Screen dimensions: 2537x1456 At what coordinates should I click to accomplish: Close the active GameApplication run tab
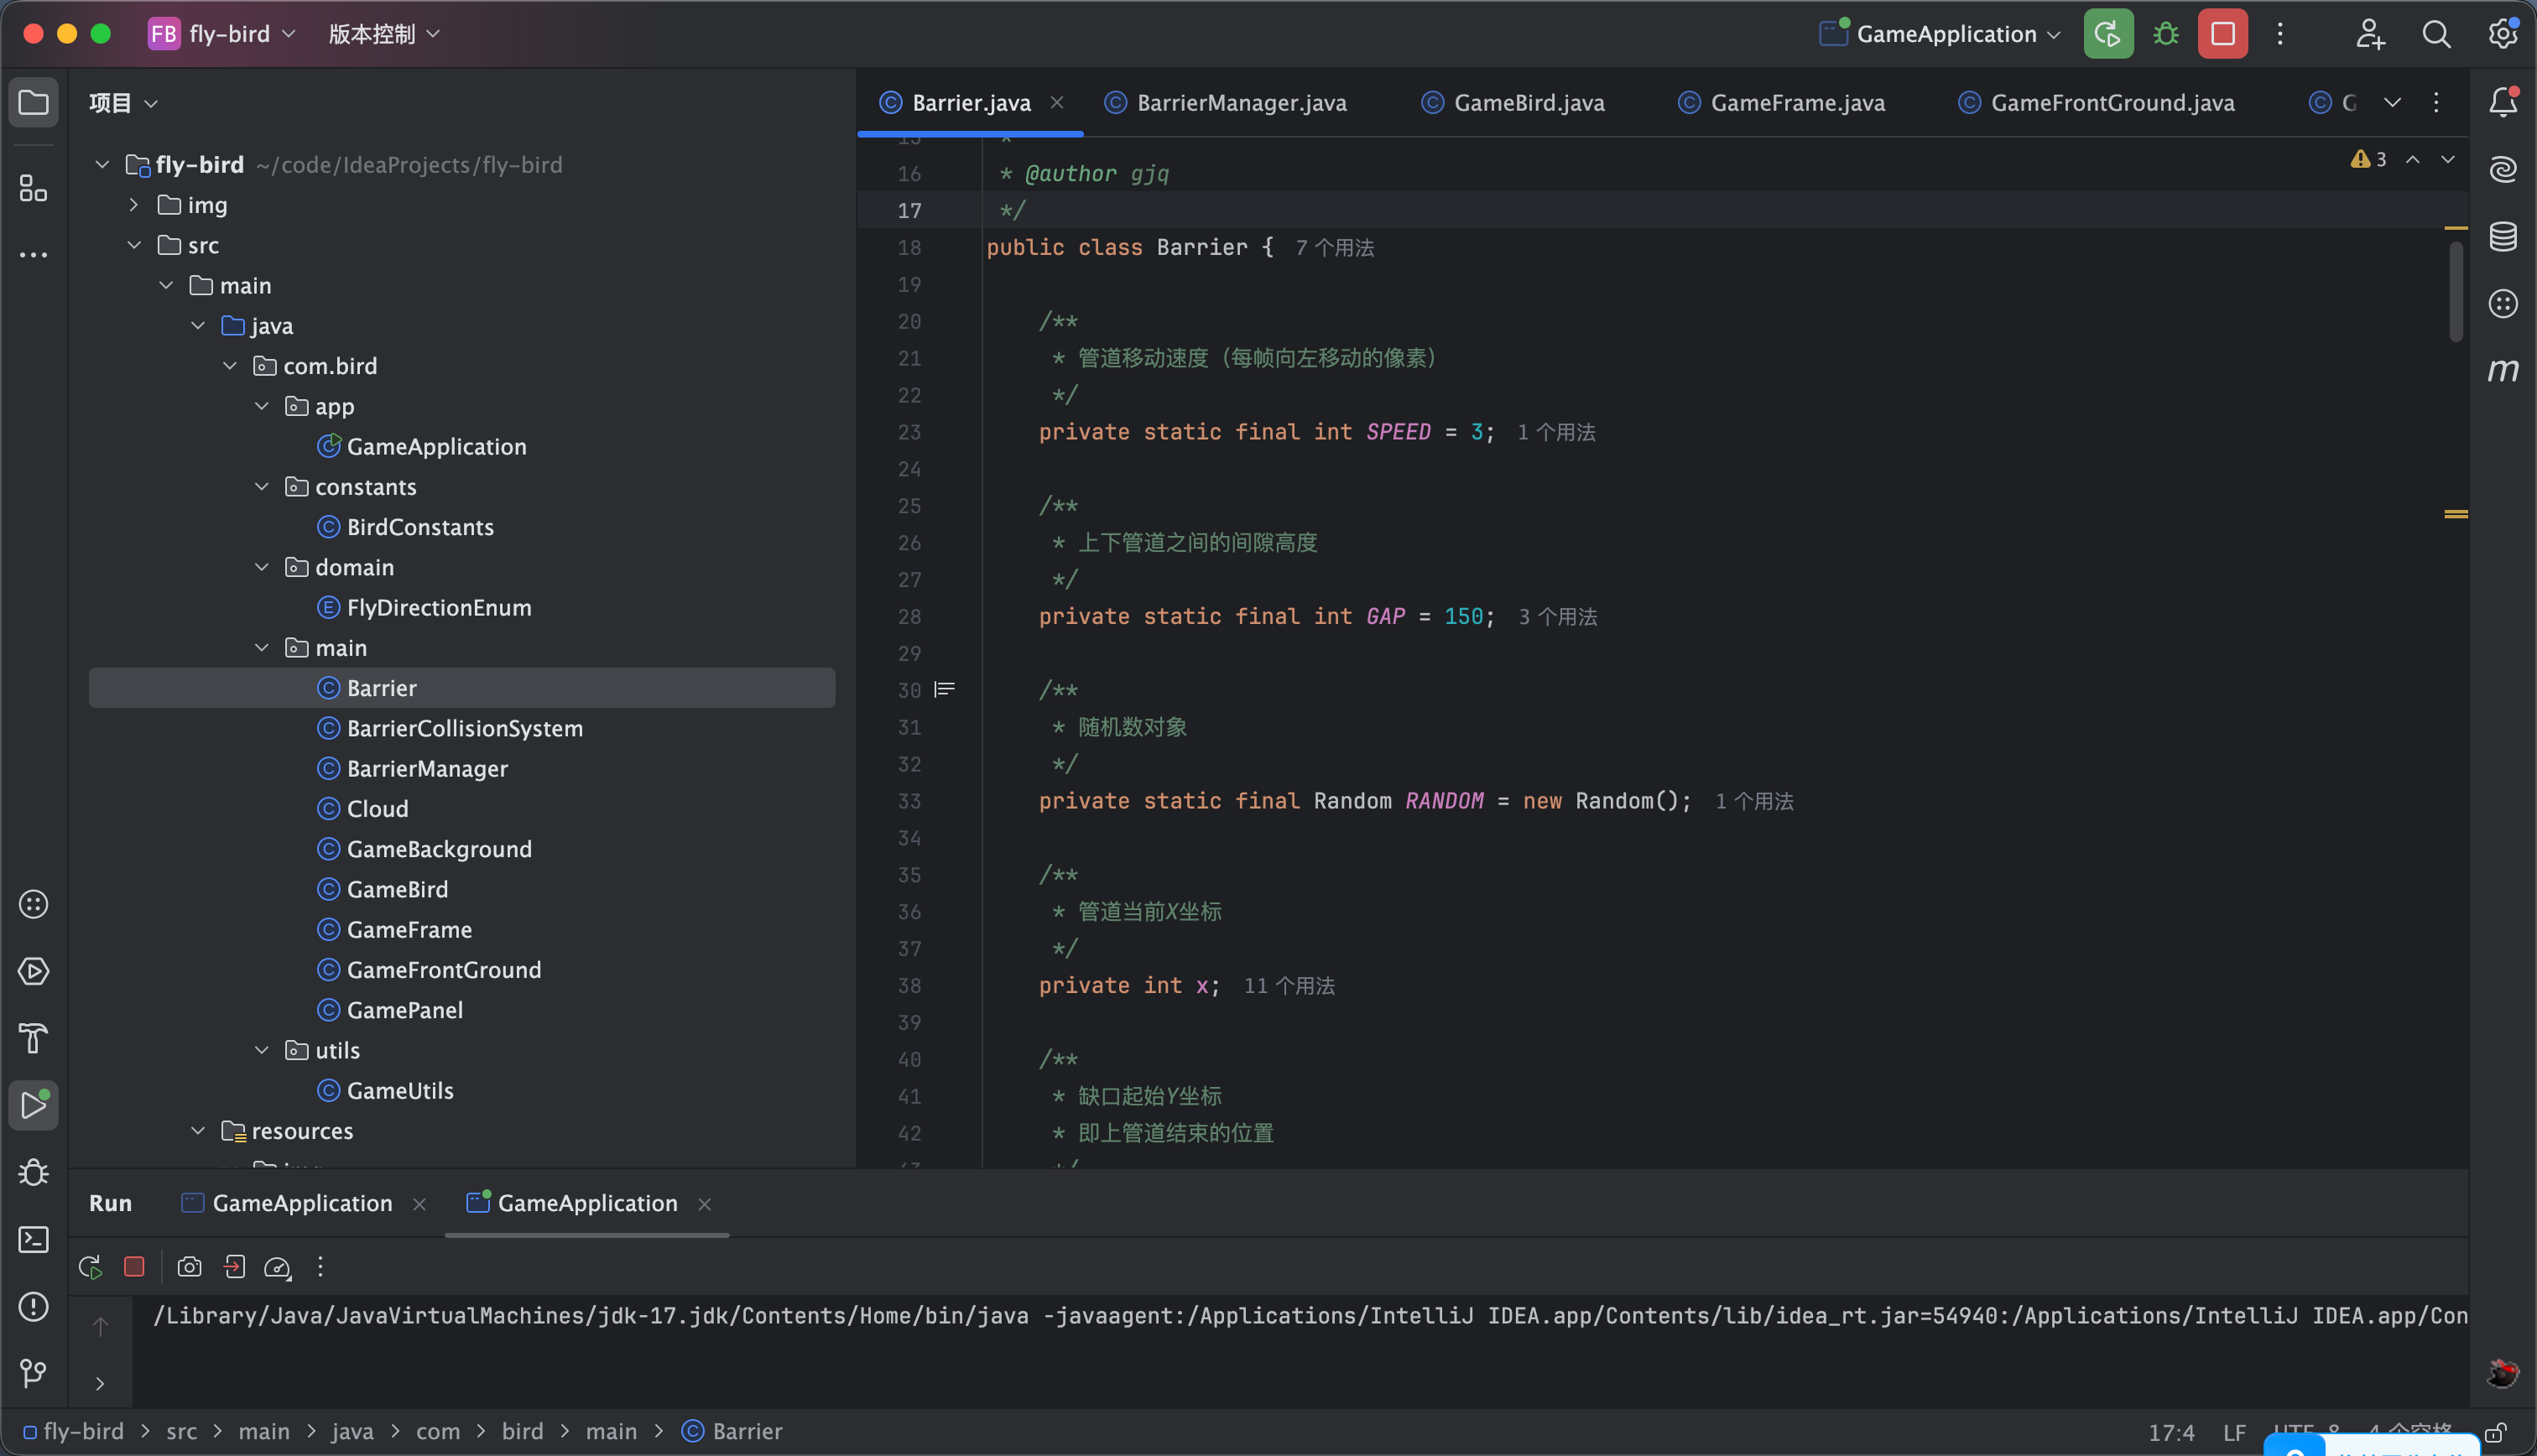(704, 1204)
